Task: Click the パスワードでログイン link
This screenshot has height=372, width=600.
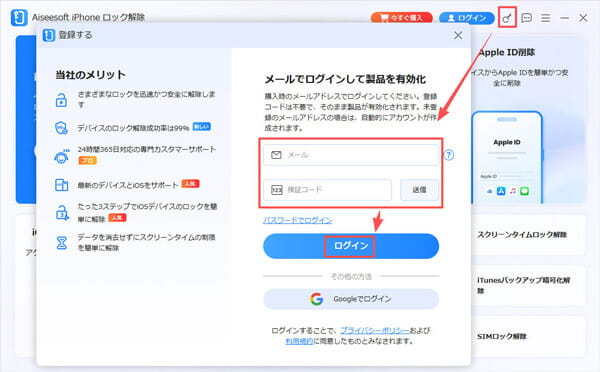Action: pos(297,220)
